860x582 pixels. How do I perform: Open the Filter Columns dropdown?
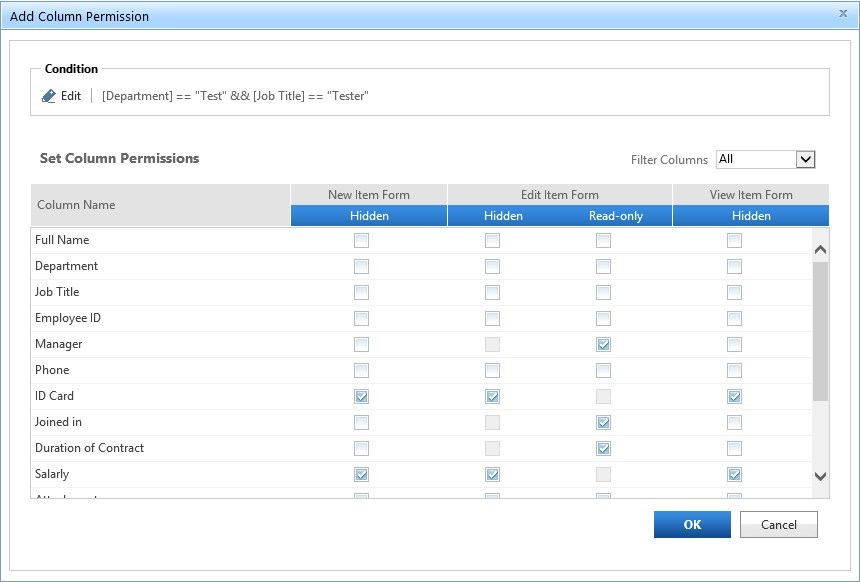pos(805,159)
